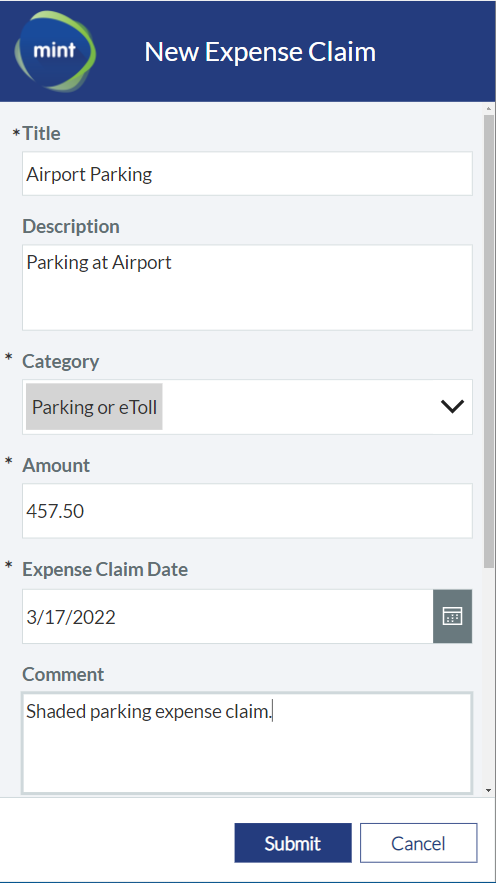
Task: Click inside the Comment text box
Action: [x=247, y=743]
